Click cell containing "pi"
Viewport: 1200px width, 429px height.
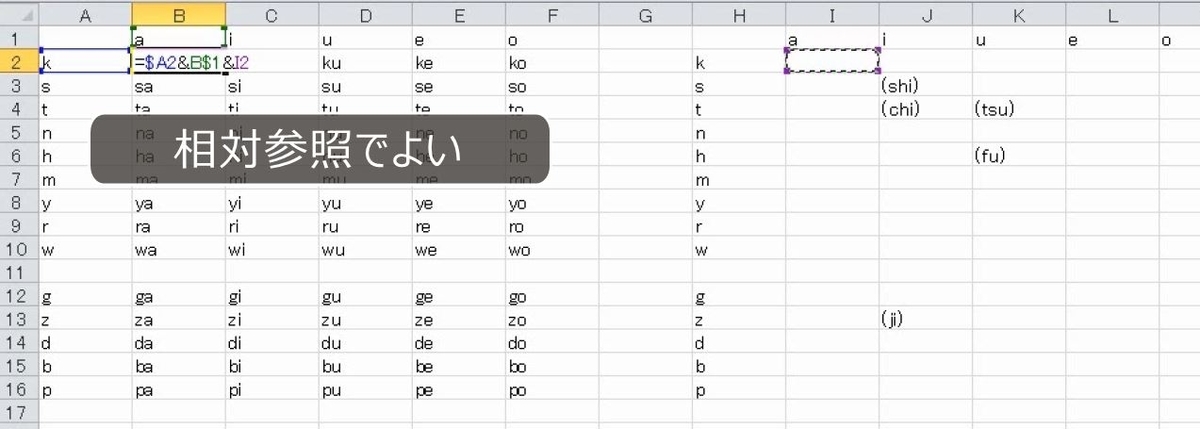click(x=272, y=390)
